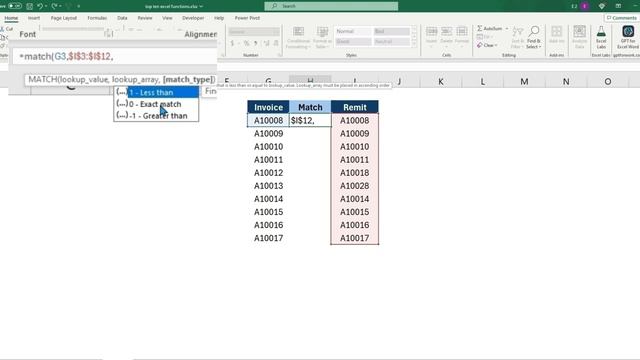640x360 pixels.
Task: Apply accounting dollar format
Action: click(x=232, y=43)
